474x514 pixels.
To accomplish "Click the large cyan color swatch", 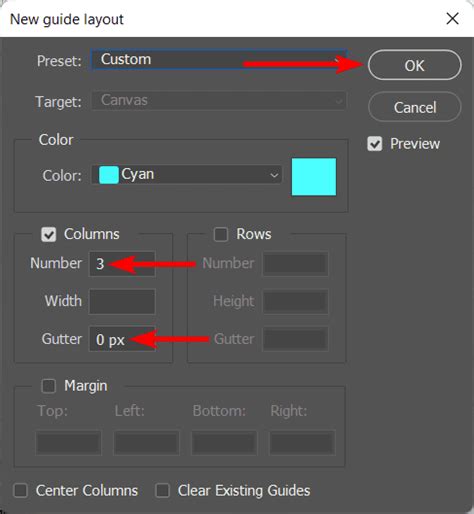I will [314, 177].
